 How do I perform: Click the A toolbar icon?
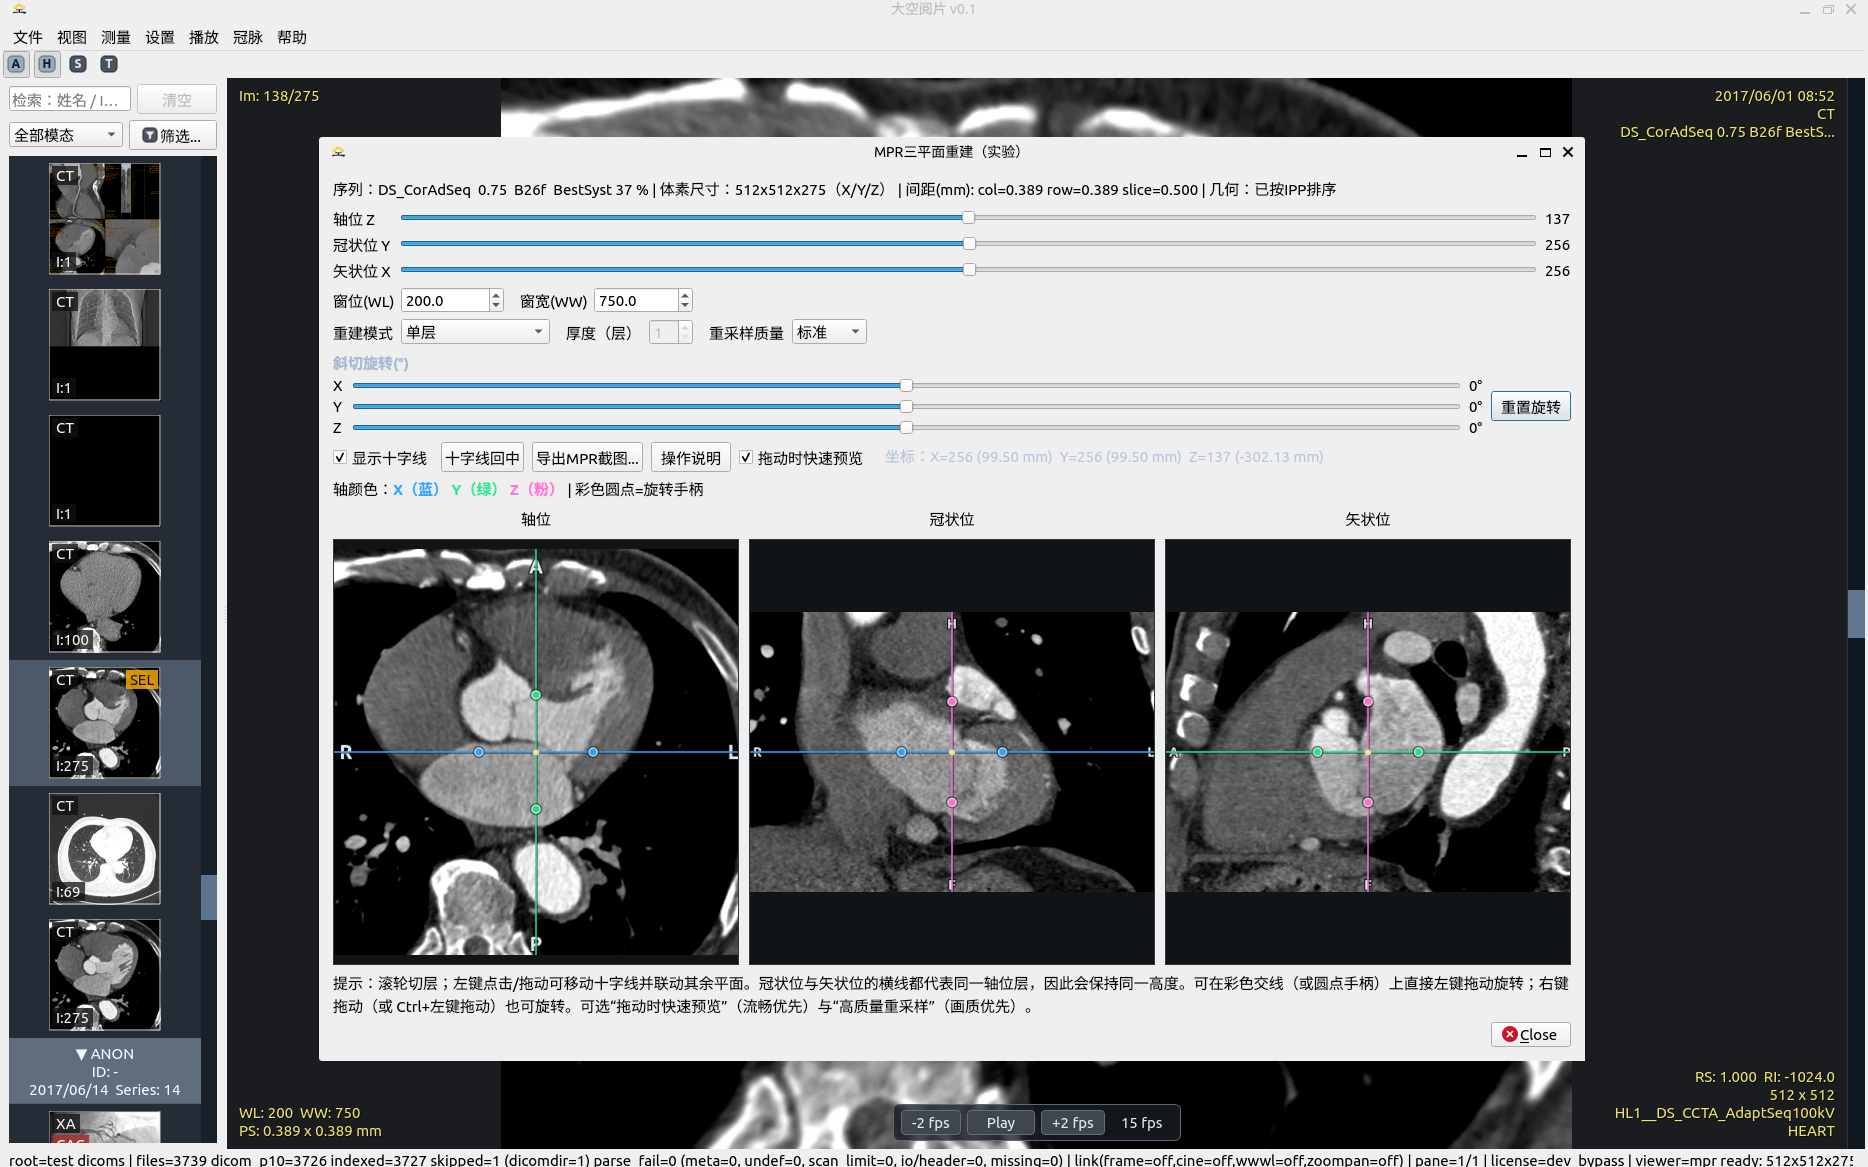tap(16, 64)
